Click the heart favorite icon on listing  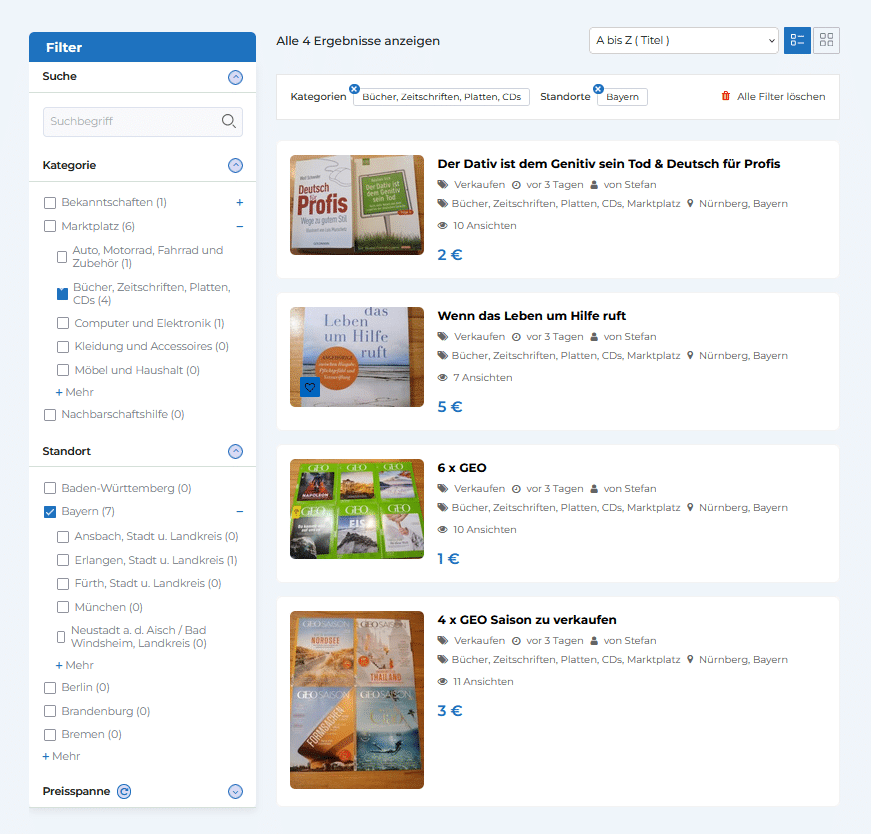310,388
